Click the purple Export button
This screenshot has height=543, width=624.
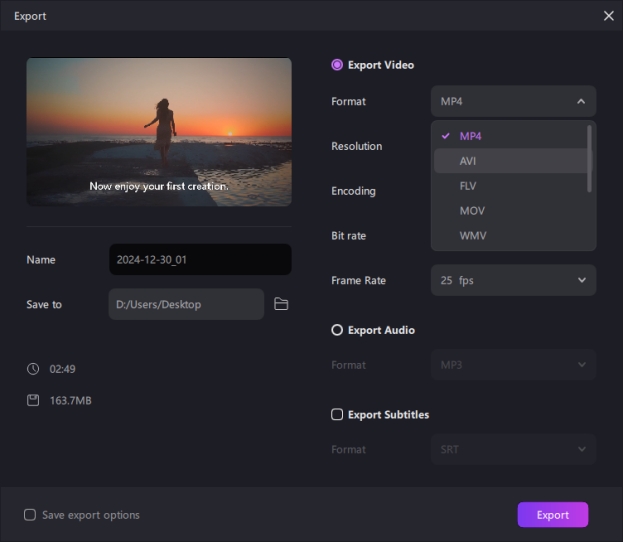pos(552,515)
